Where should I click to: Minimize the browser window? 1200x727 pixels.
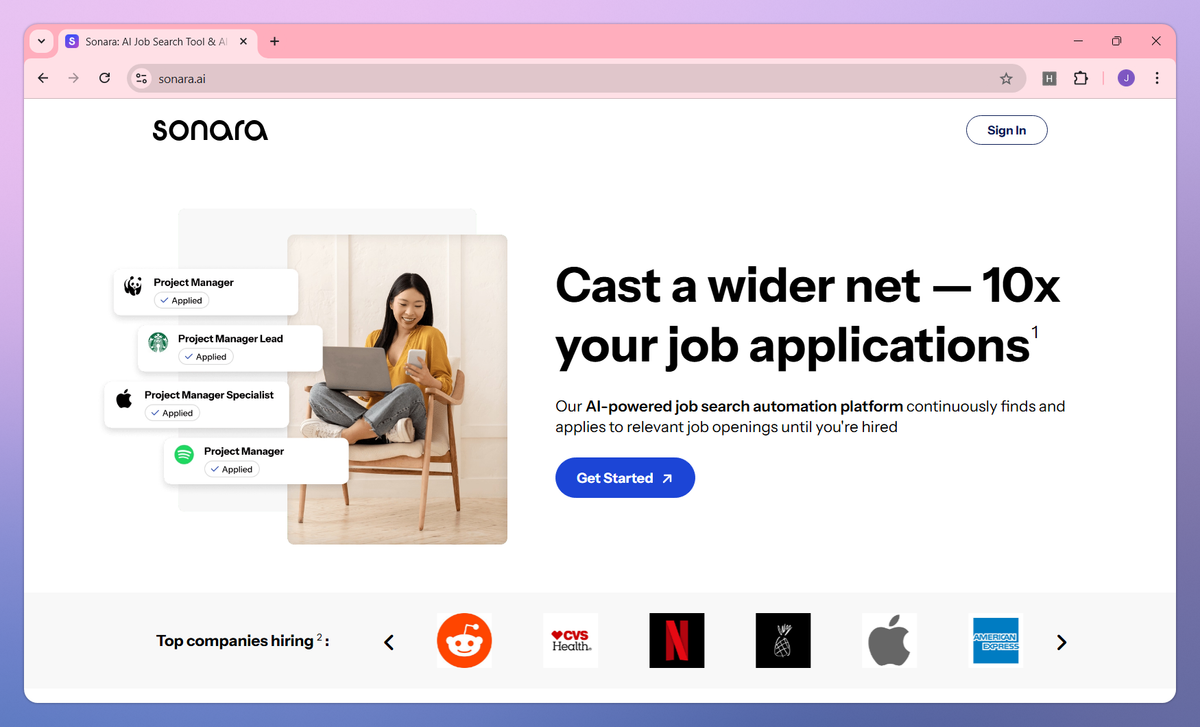click(1079, 41)
